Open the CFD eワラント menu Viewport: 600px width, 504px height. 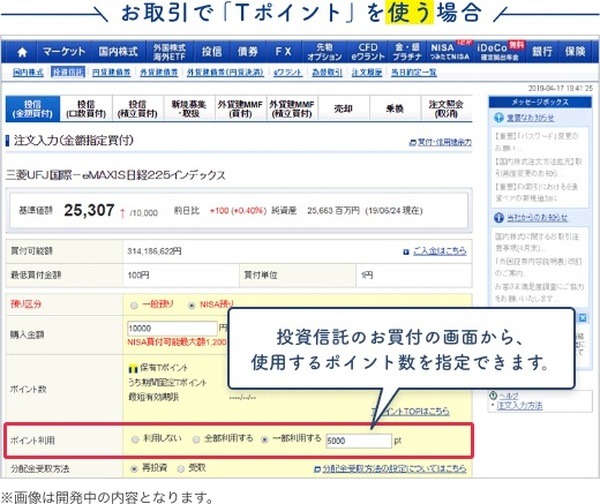(368, 52)
